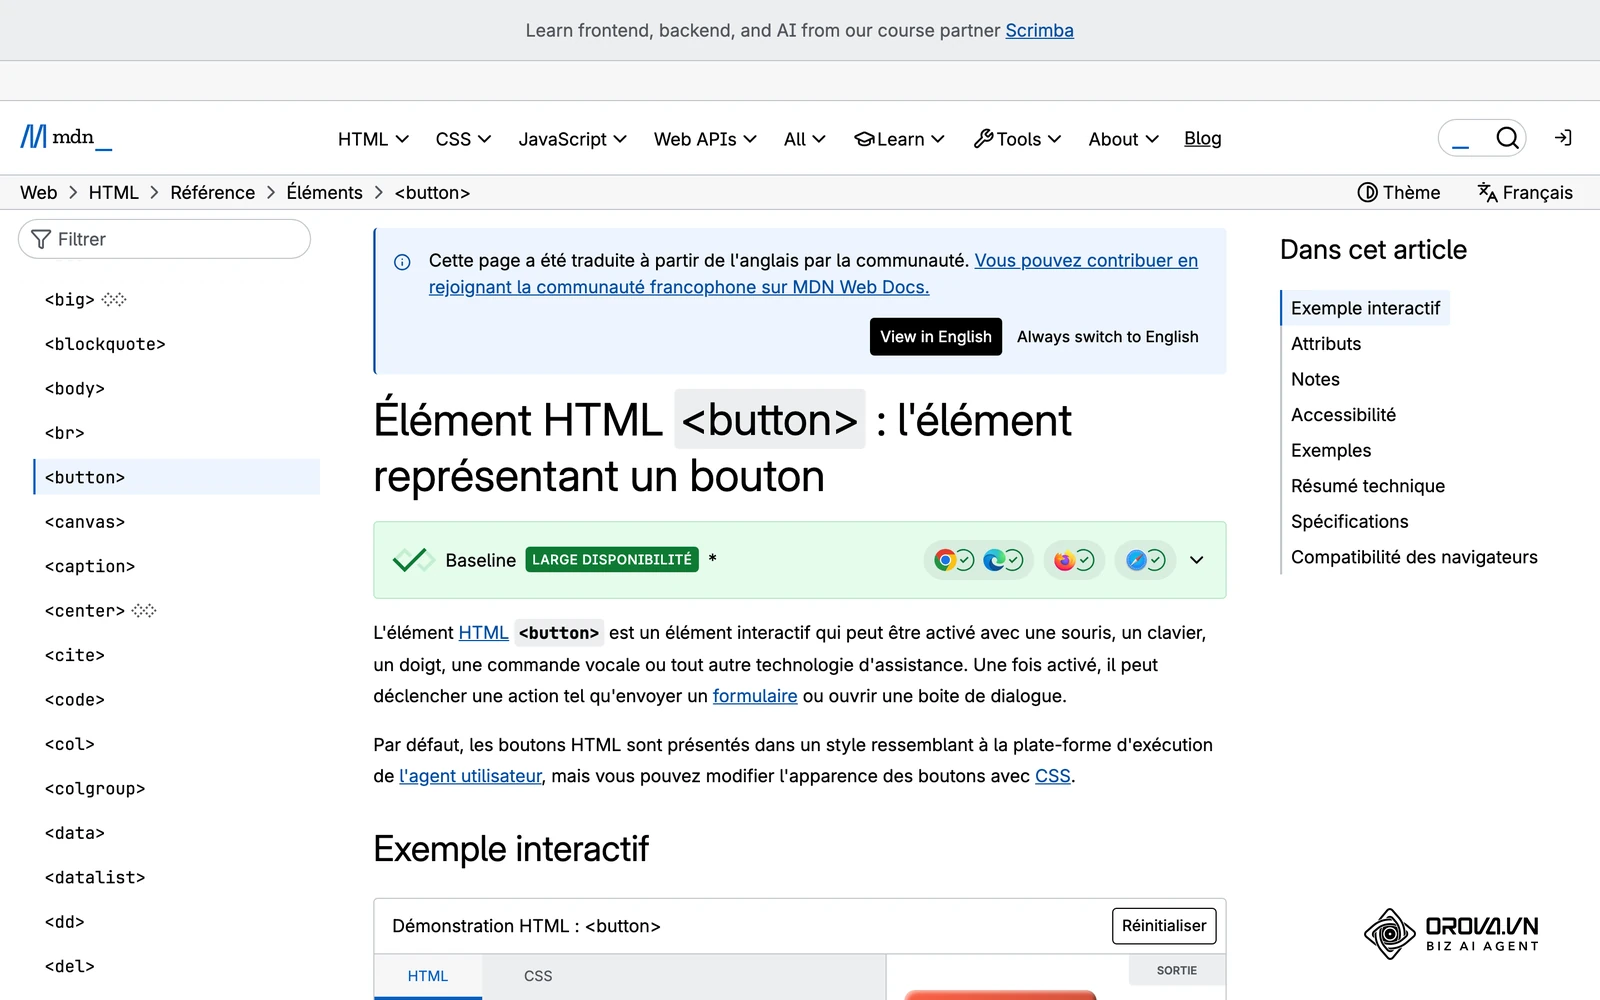Click the Baseline checkmark icon
This screenshot has height=1000, width=1600.
412,560
